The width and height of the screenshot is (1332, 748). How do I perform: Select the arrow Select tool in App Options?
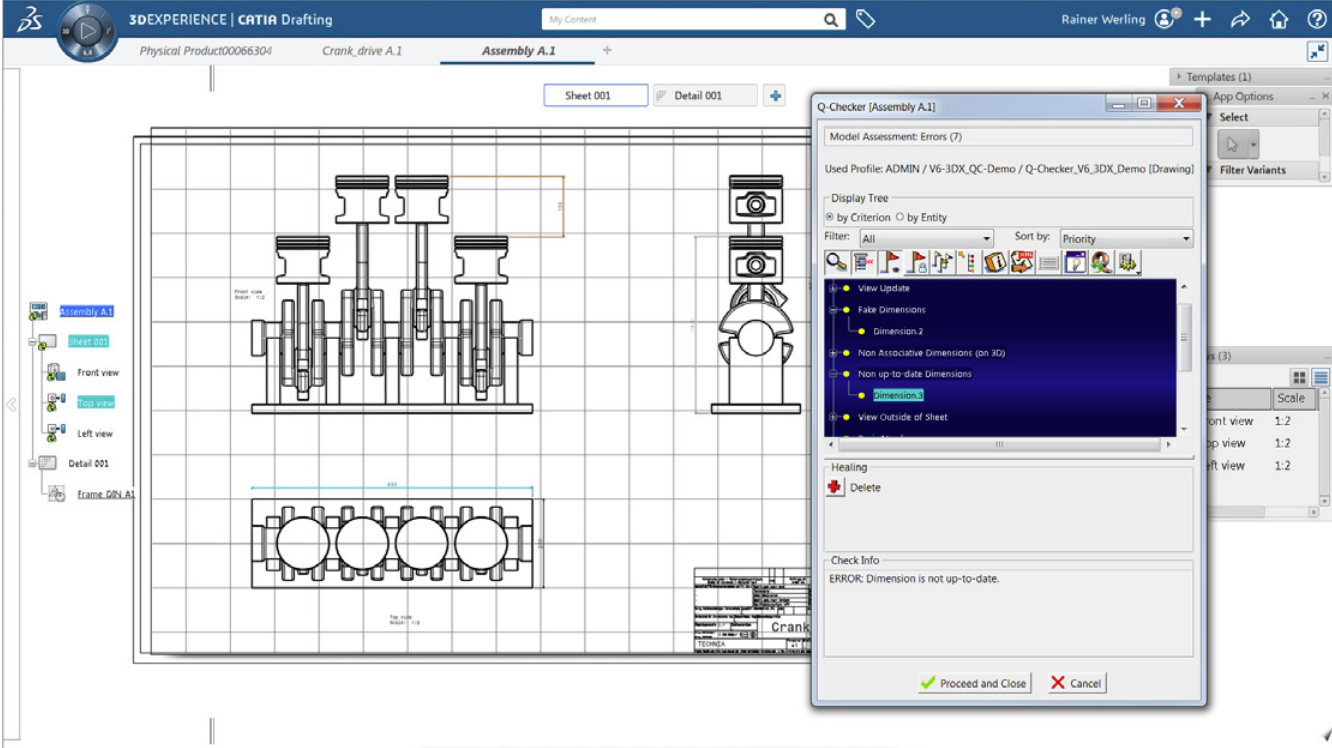(x=1232, y=144)
